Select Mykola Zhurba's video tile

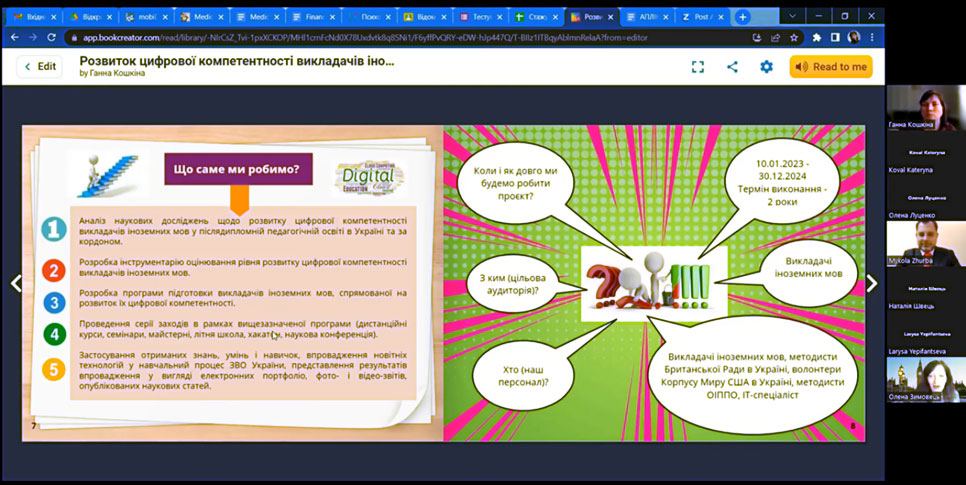(x=926, y=243)
